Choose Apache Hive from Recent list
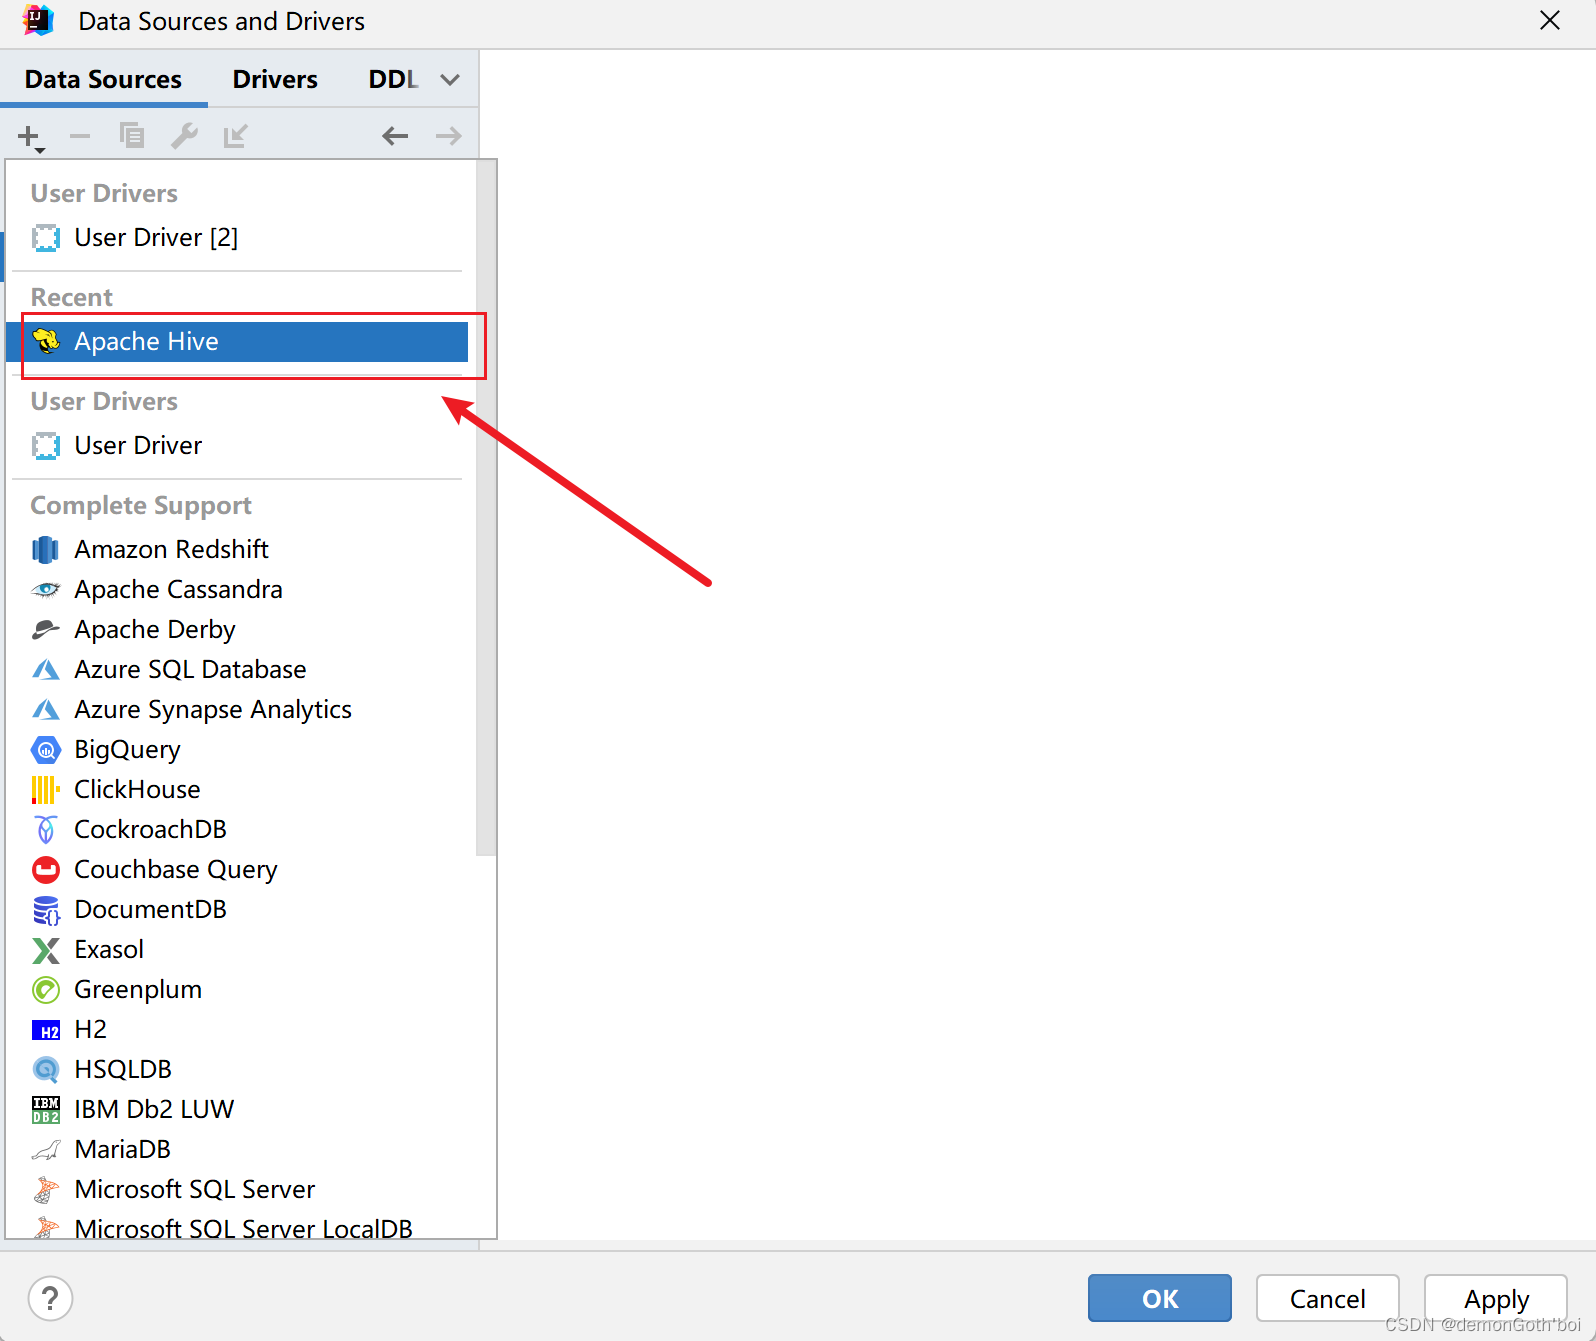Viewport: 1596px width, 1341px height. coord(237,341)
